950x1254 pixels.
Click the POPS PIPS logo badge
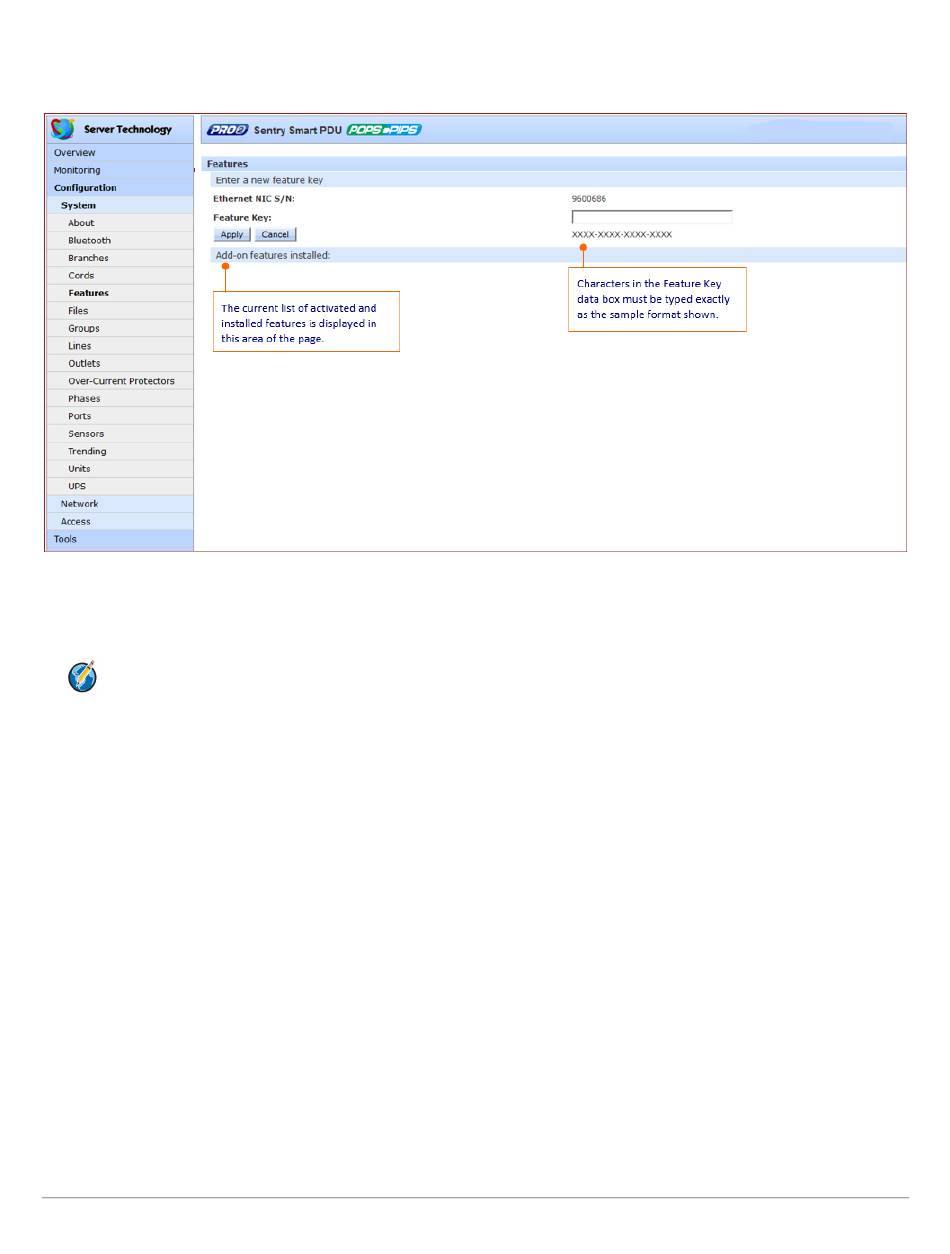(384, 129)
